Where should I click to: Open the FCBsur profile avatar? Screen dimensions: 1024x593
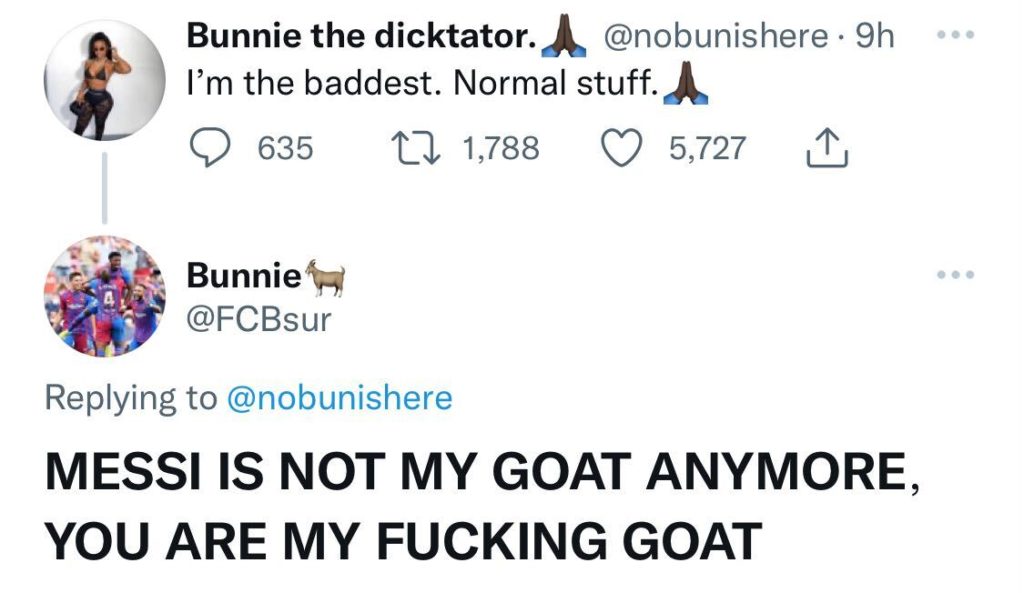tap(105, 297)
